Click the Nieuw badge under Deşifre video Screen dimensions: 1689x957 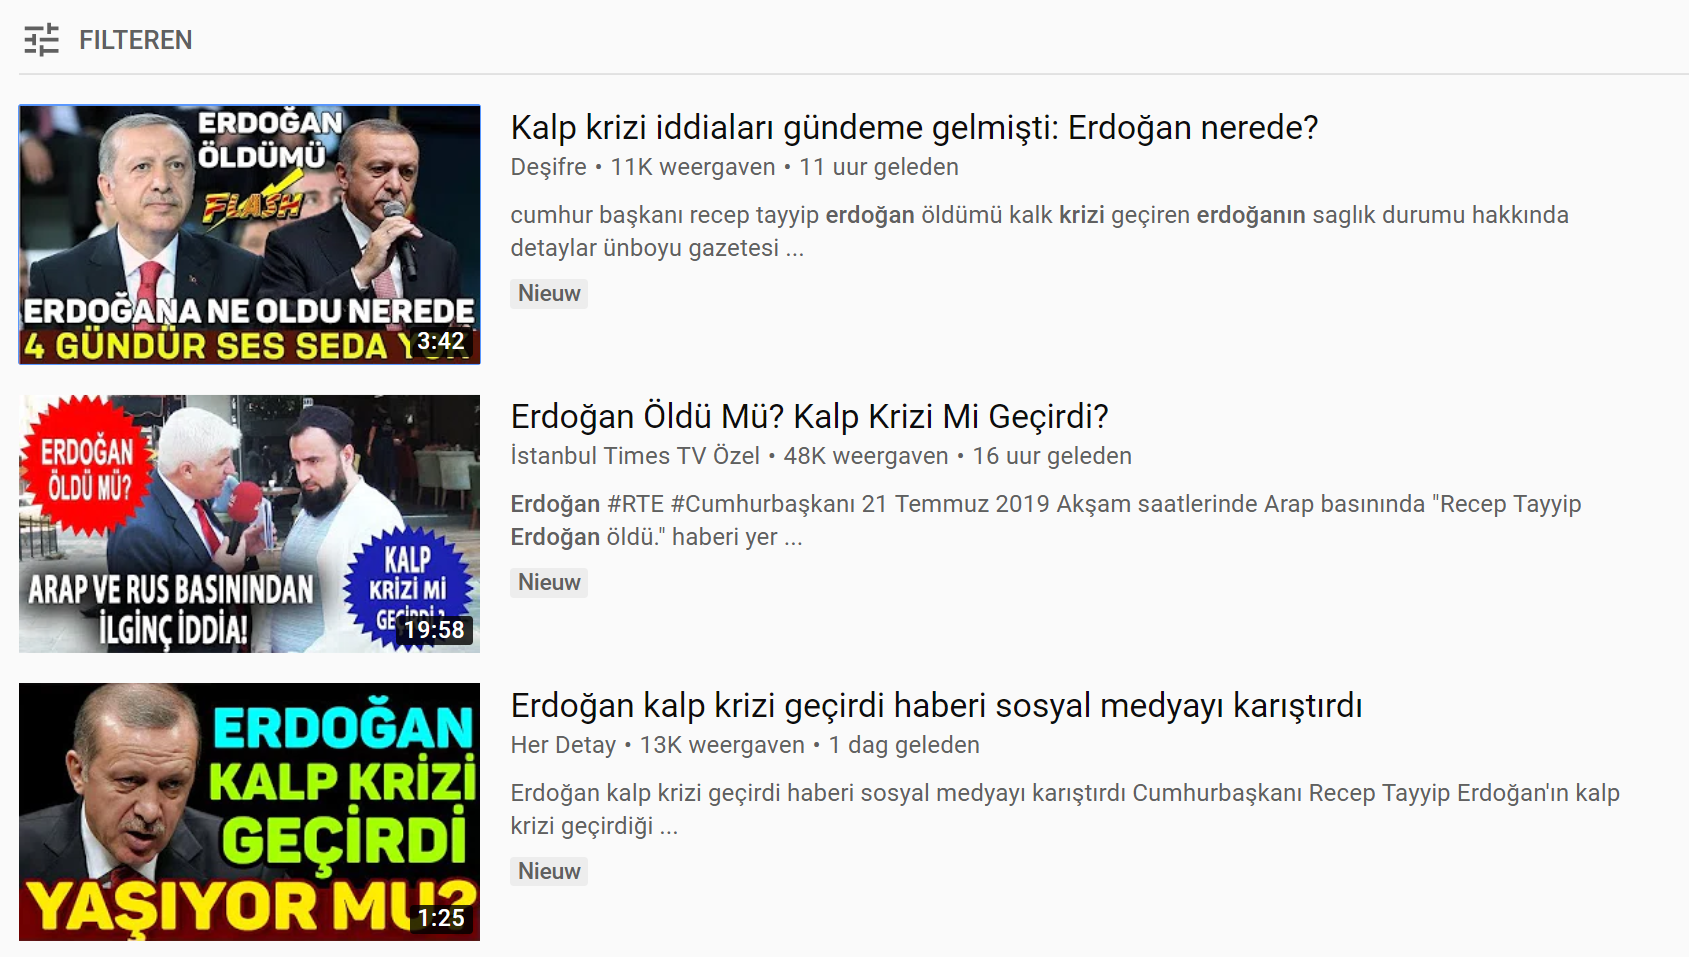549,293
